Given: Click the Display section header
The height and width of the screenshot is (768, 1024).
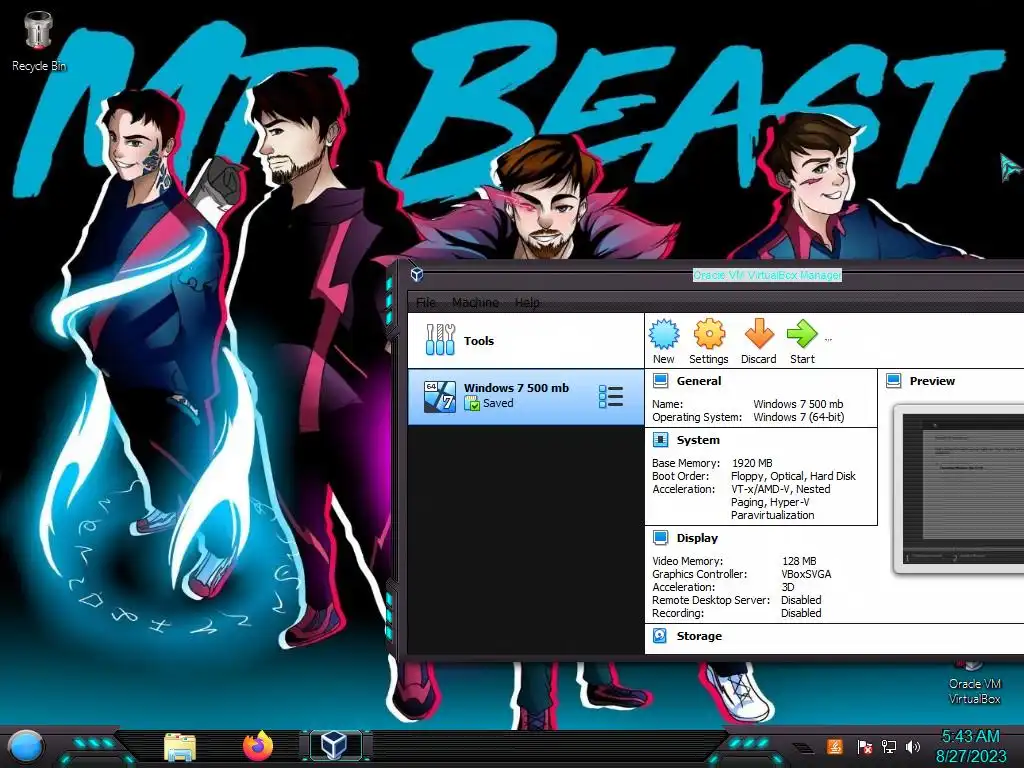Looking at the screenshot, I should pyautogui.click(x=697, y=537).
